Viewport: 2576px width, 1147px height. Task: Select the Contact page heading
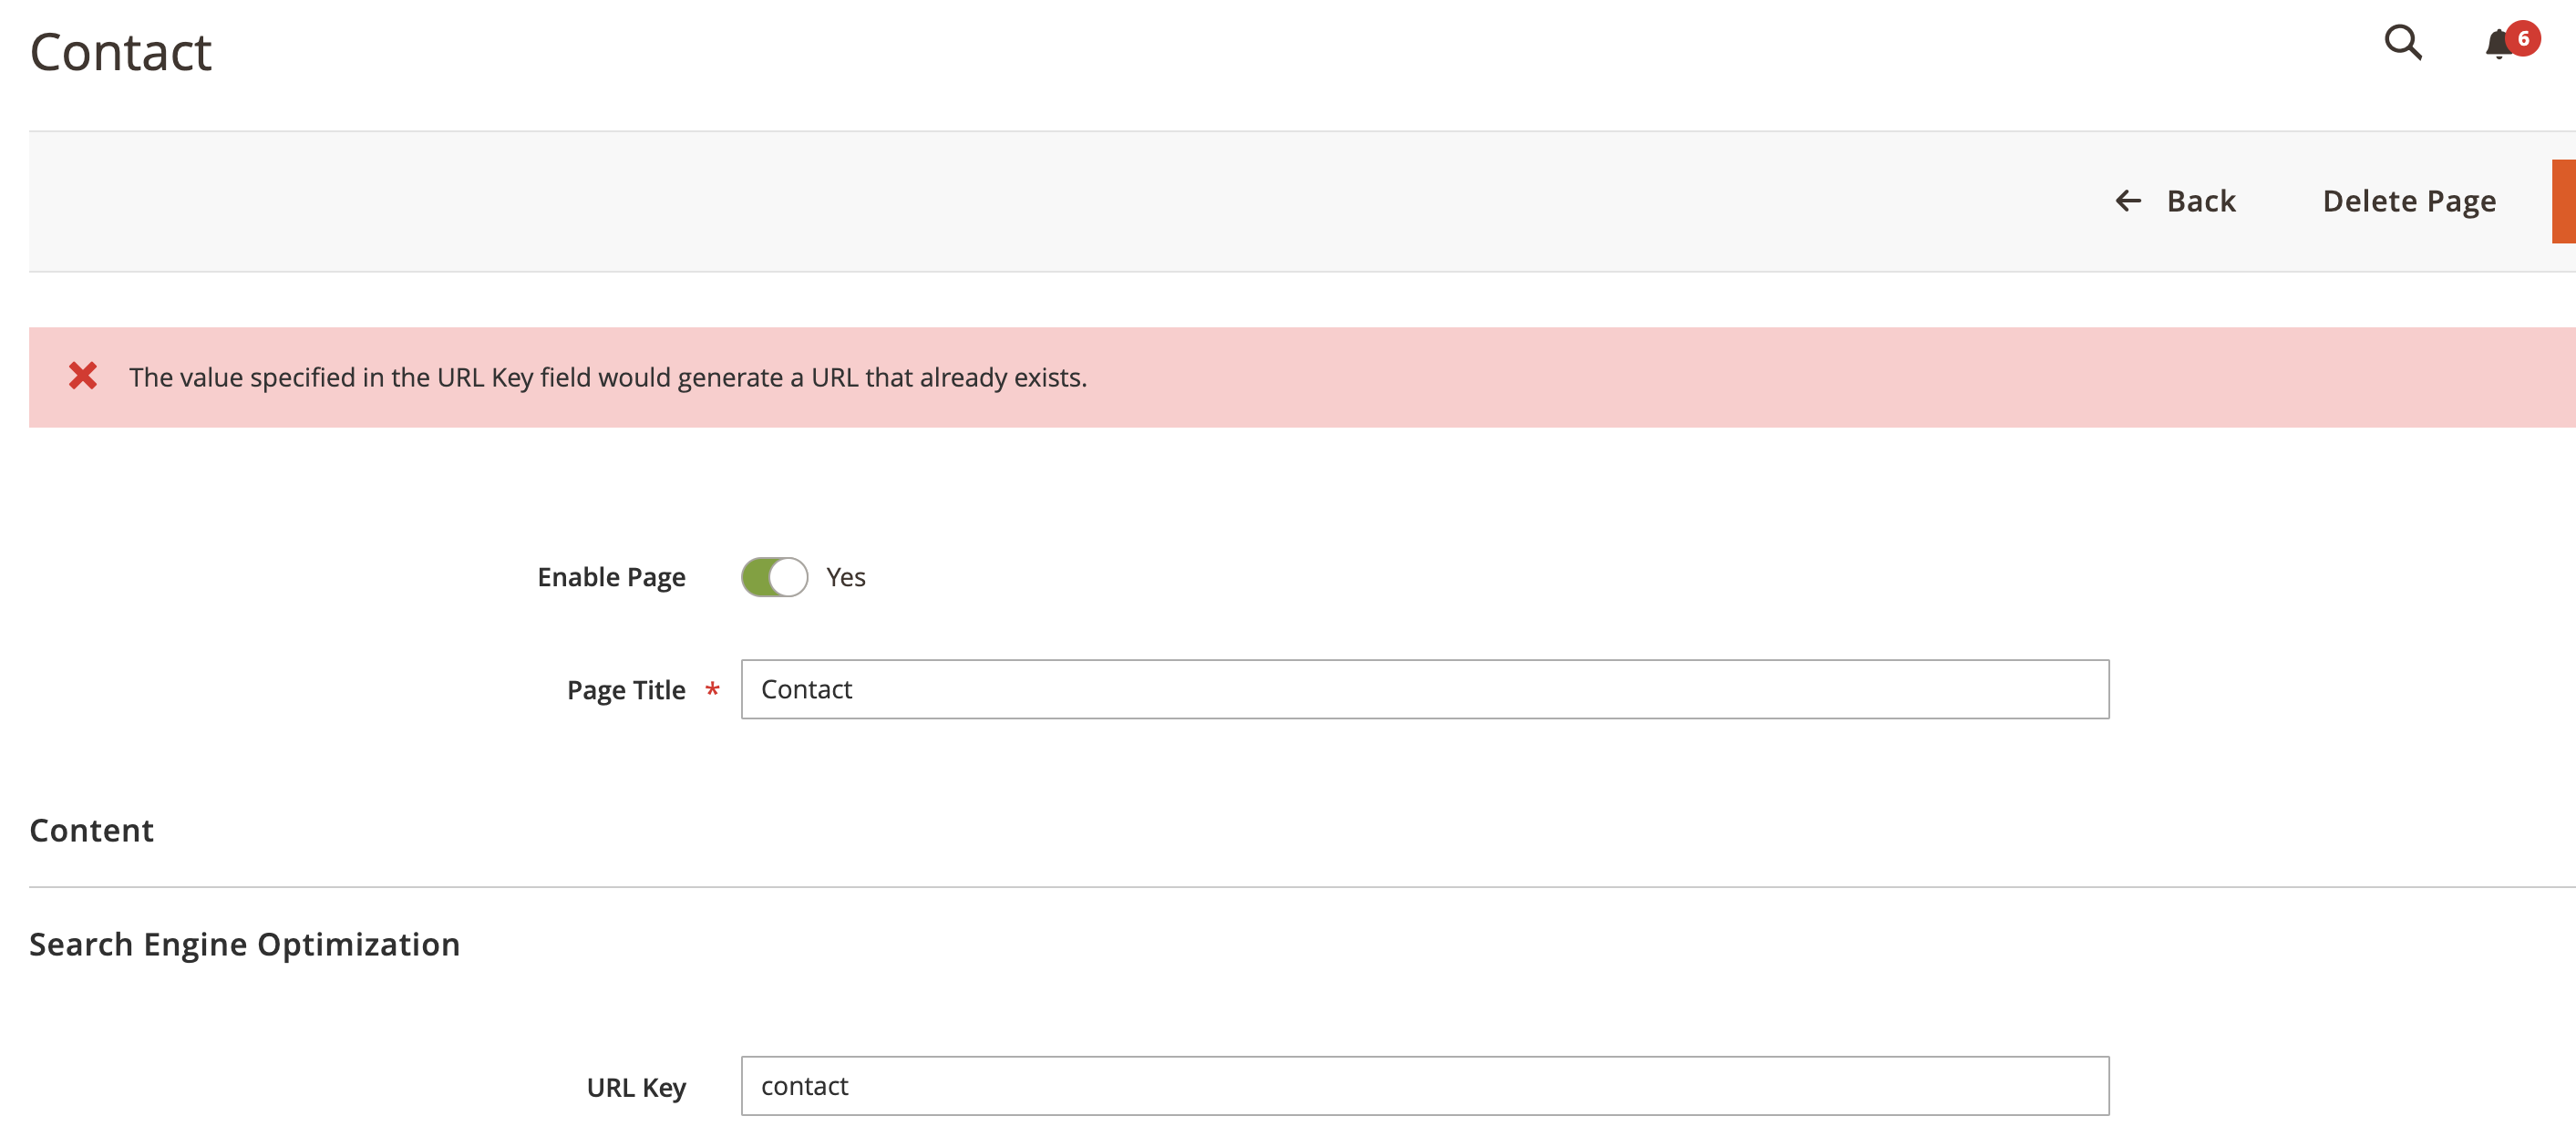click(x=120, y=50)
